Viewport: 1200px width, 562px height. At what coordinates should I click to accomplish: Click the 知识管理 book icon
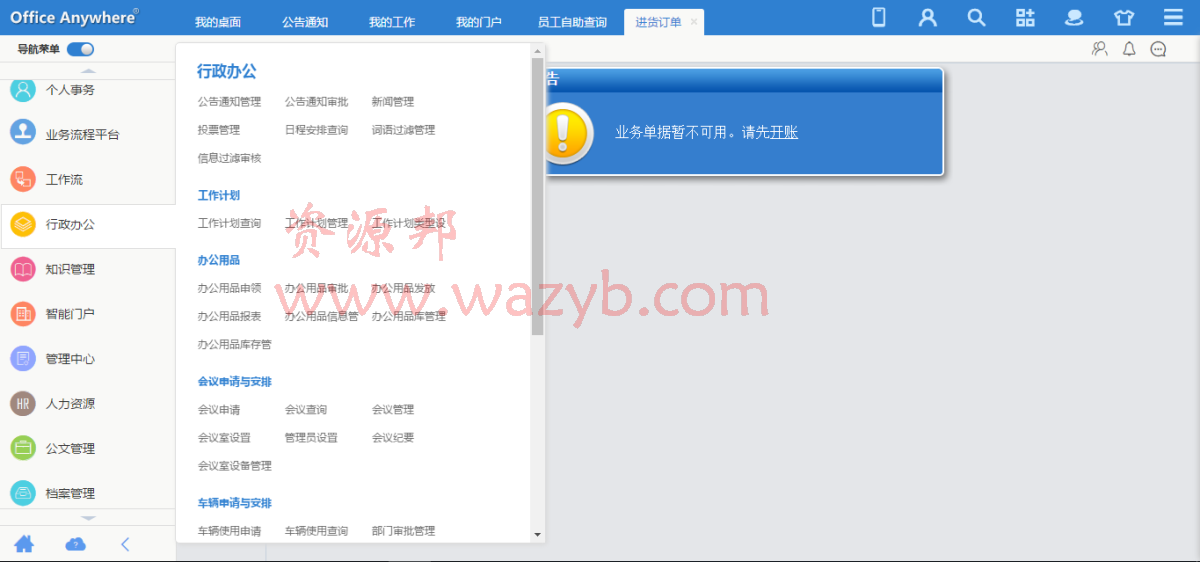[23, 269]
